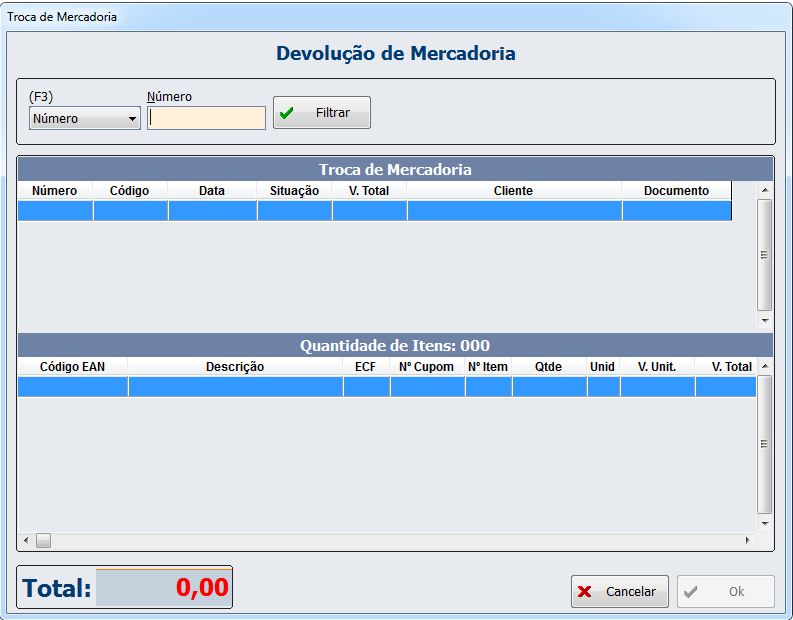
Task: Click the V. Total header in top table
Action: [x=369, y=191]
